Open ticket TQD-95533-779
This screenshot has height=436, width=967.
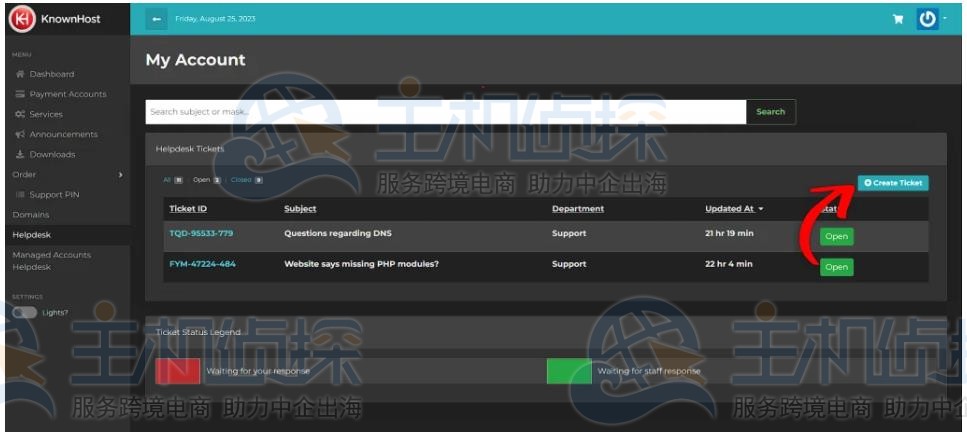201,234
